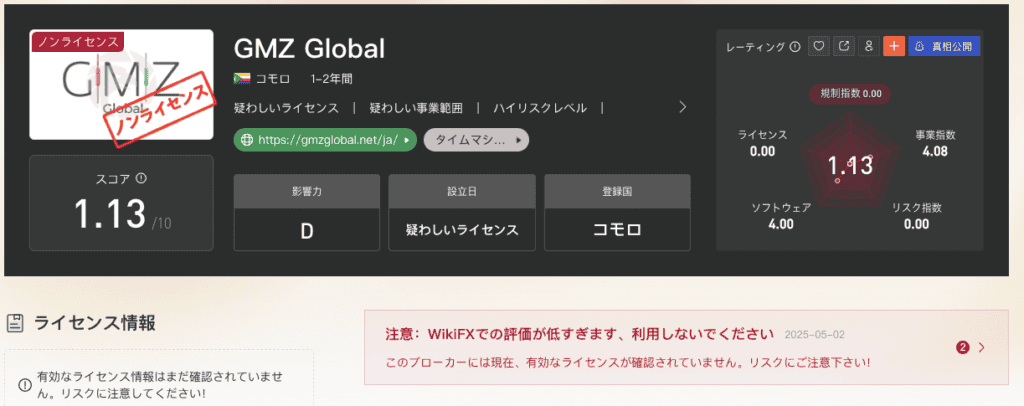
Task: Expand the tags row with right chevron
Action: pos(682,107)
